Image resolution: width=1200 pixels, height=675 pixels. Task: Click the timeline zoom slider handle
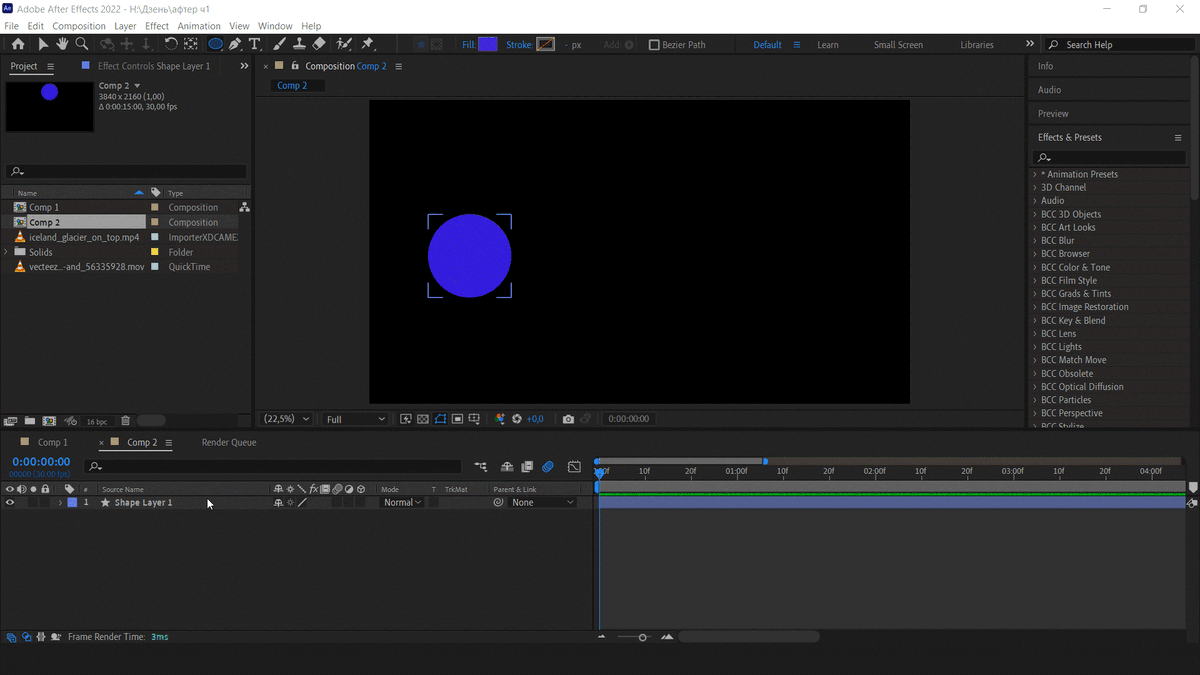click(x=642, y=637)
